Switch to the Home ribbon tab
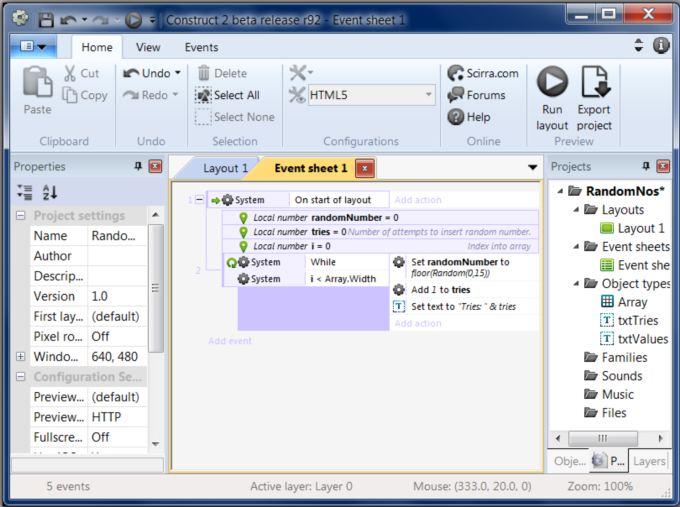 97,47
